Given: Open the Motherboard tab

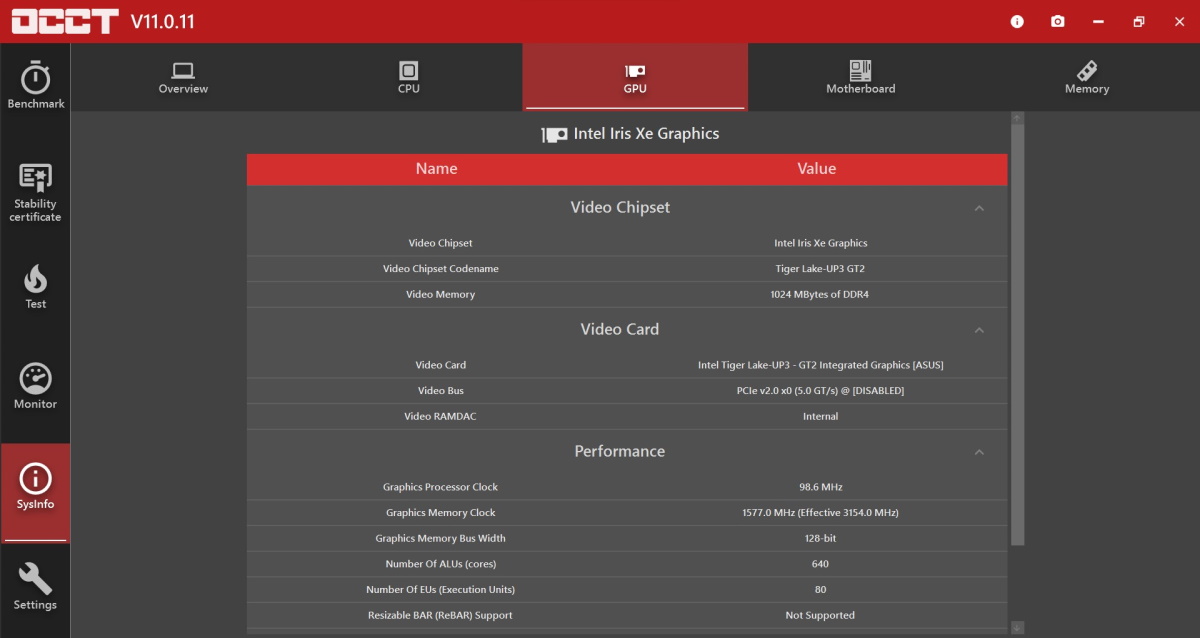Looking at the screenshot, I should [860, 77].
